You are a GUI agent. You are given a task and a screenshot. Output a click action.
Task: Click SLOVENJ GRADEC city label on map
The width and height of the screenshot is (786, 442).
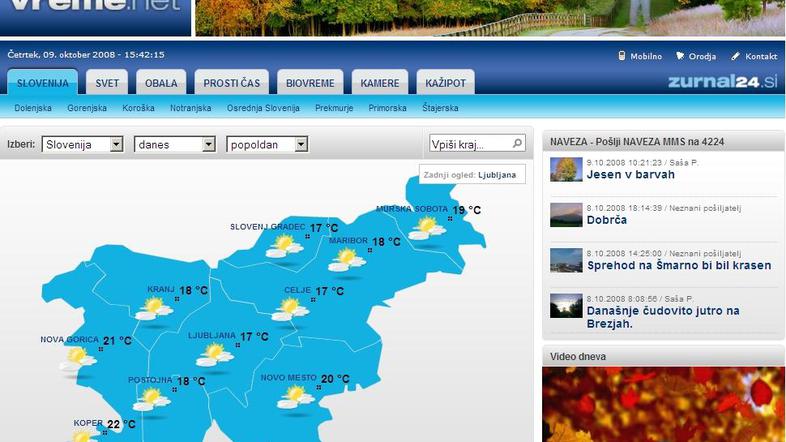268,227
